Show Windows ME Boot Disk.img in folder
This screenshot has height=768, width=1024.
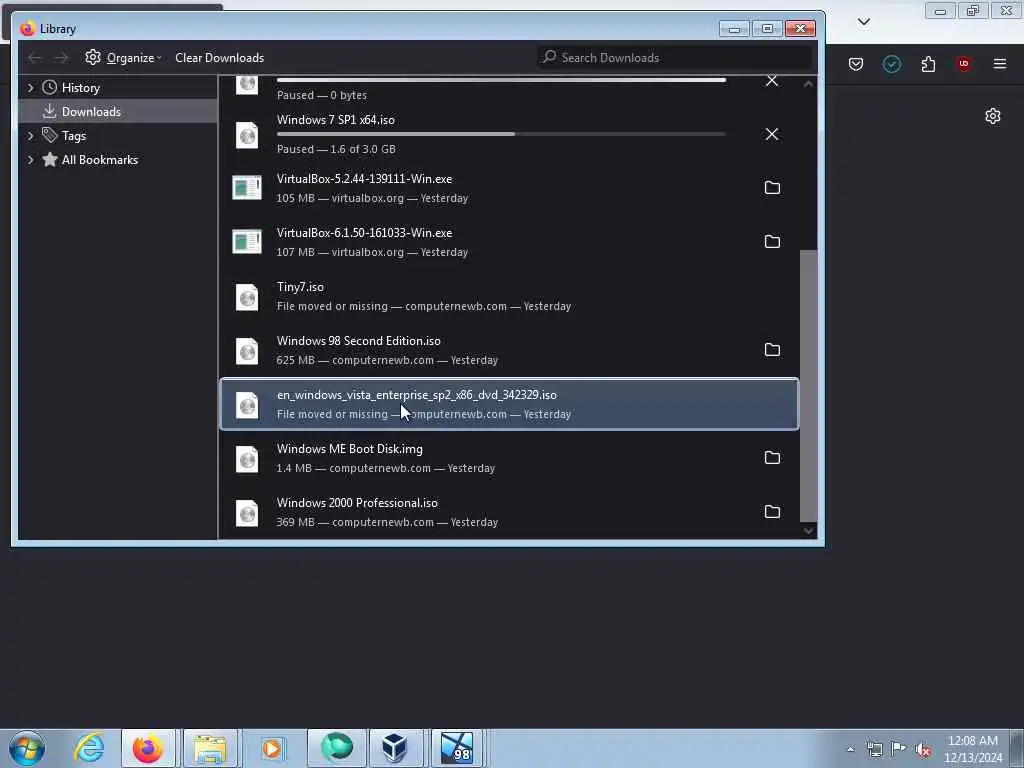tap(772, 458)
